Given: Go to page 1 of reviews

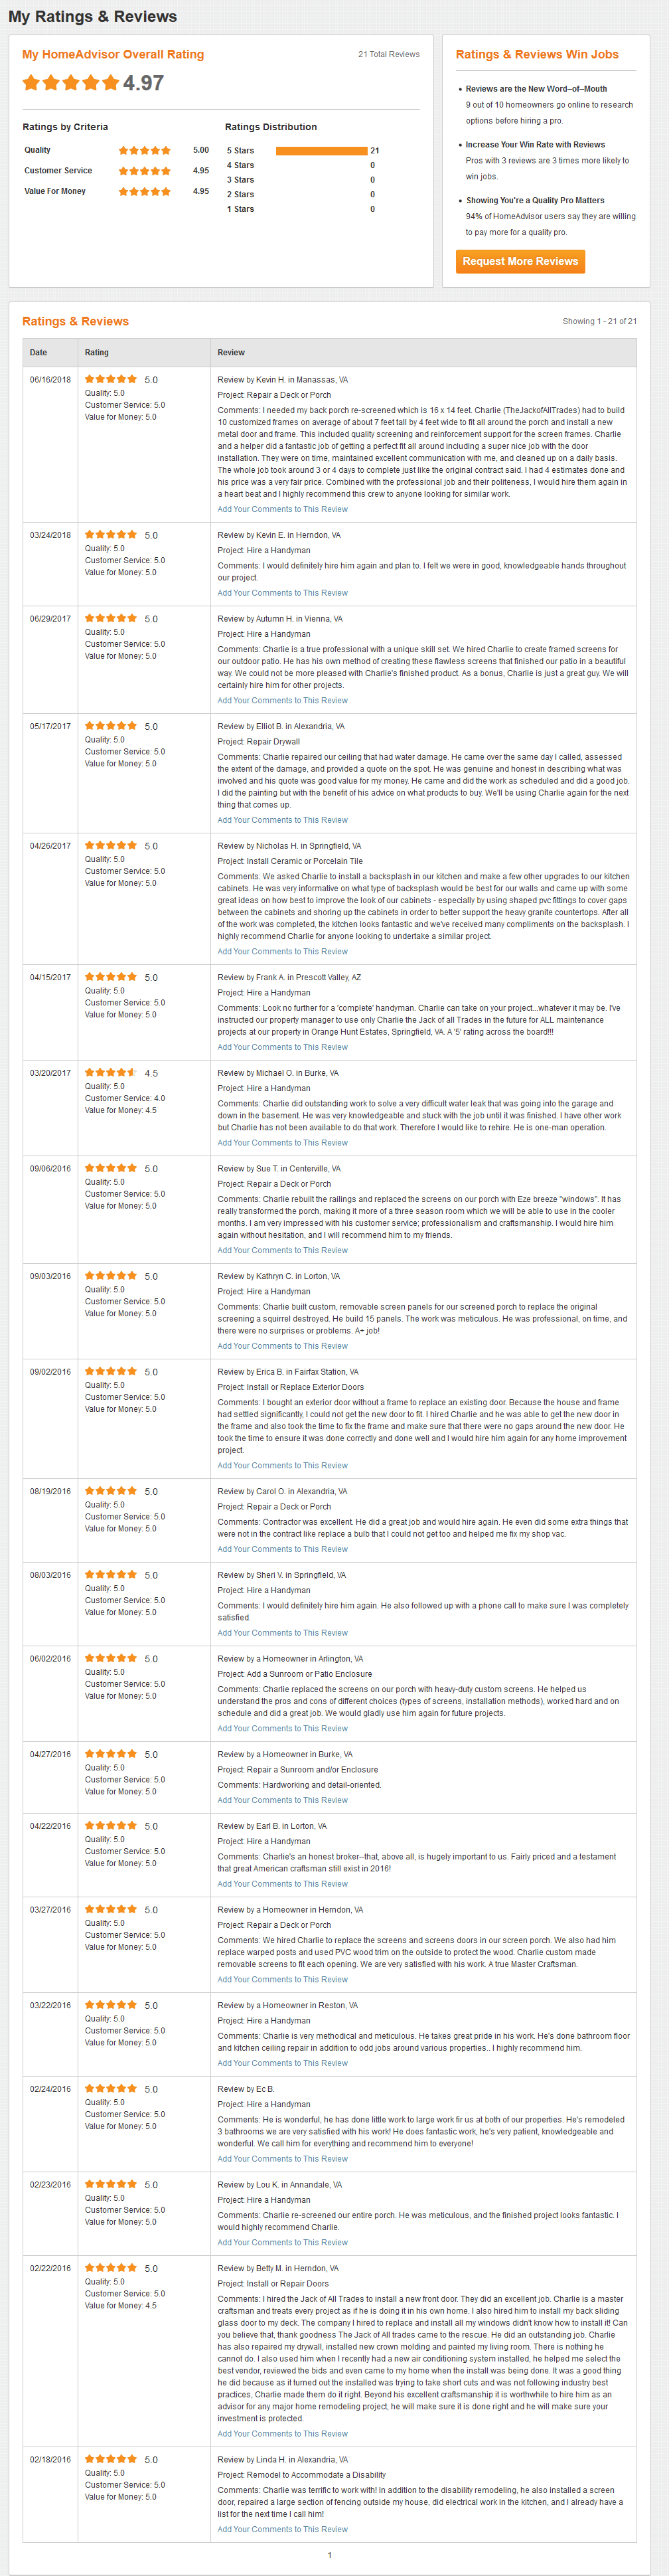Looking at the screenshot, I should (x=330, y=2555).
